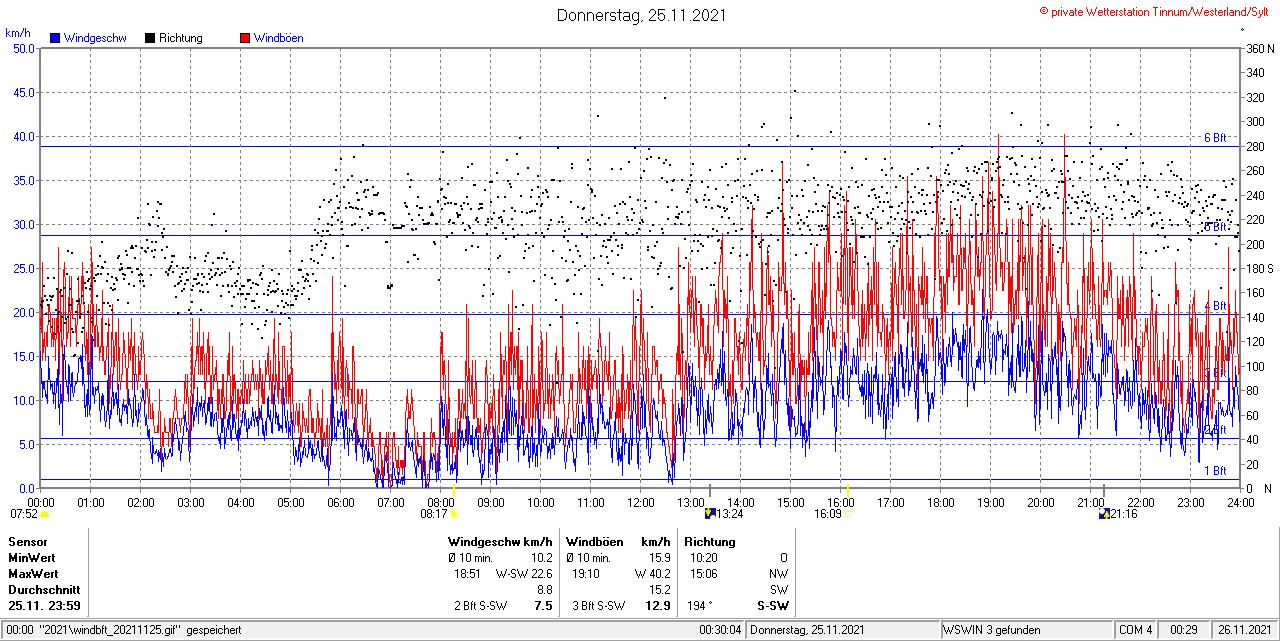Click the yellow sun icon next to 08:17

tap(455, 514)
